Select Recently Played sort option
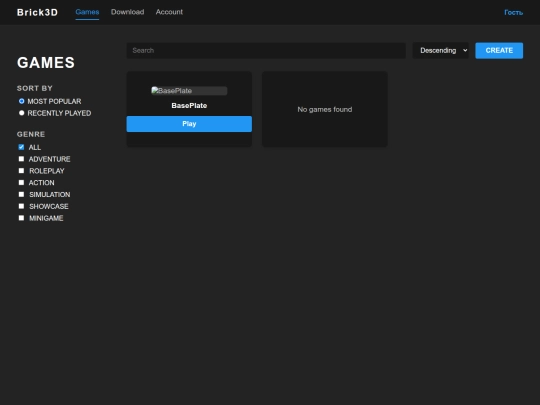Viewport: 540px width, 405px height. tap(22, 113)
